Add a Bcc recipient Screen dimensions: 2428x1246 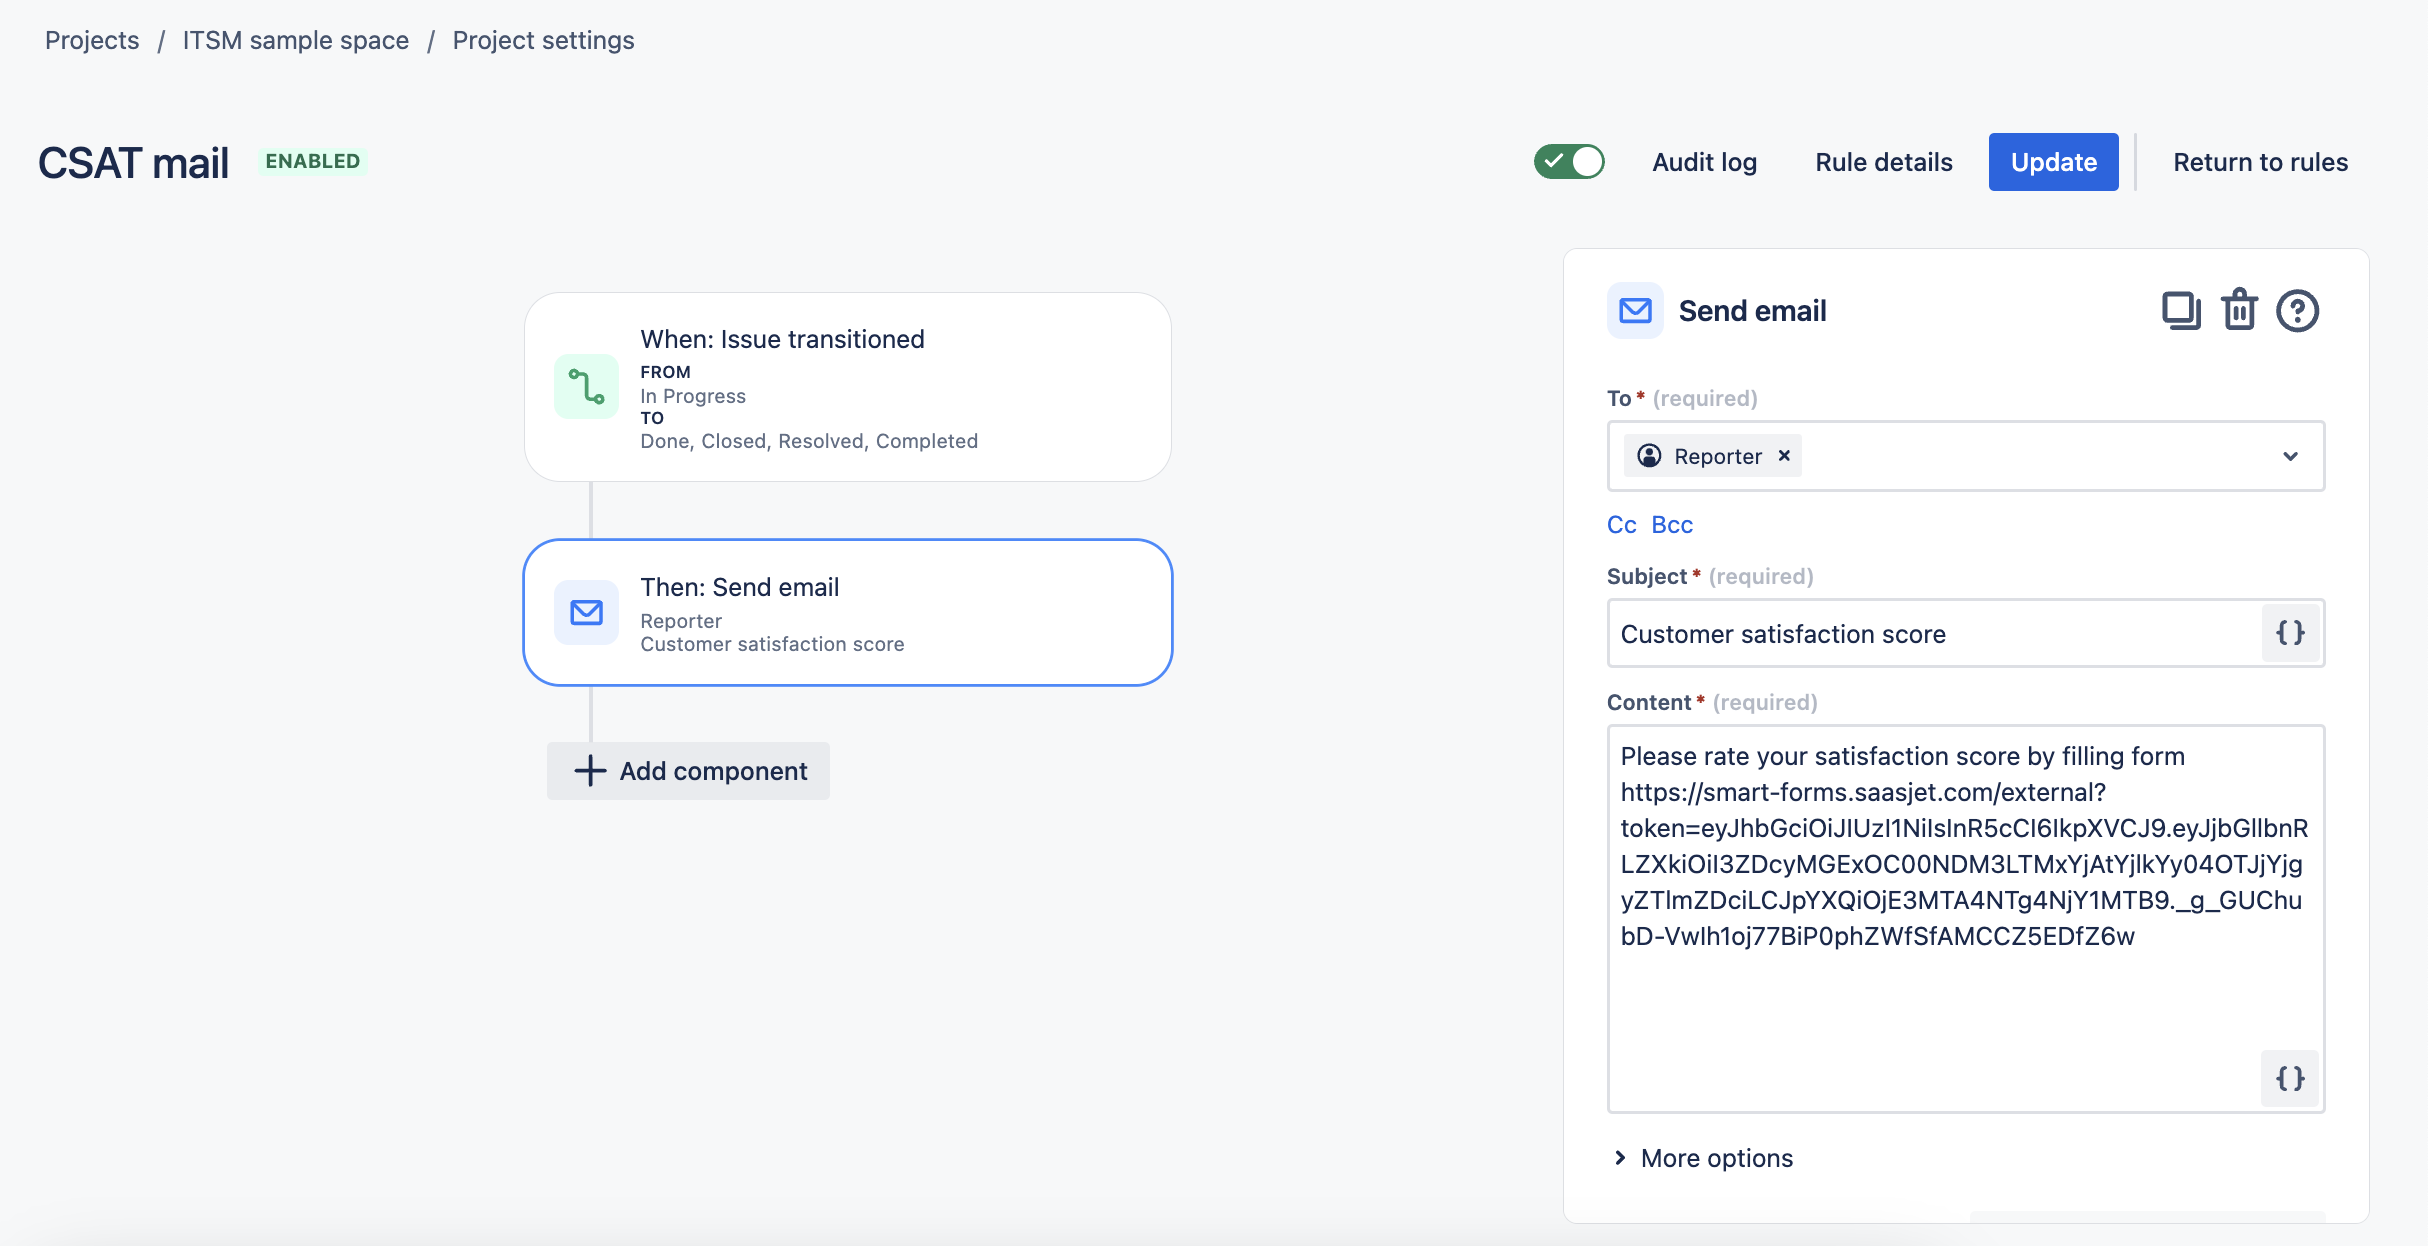(1672, 525)
